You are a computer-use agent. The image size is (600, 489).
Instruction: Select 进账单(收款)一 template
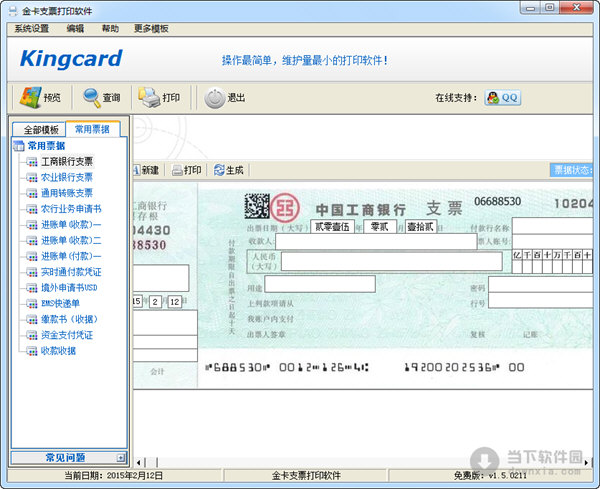[x=71, y=225]
